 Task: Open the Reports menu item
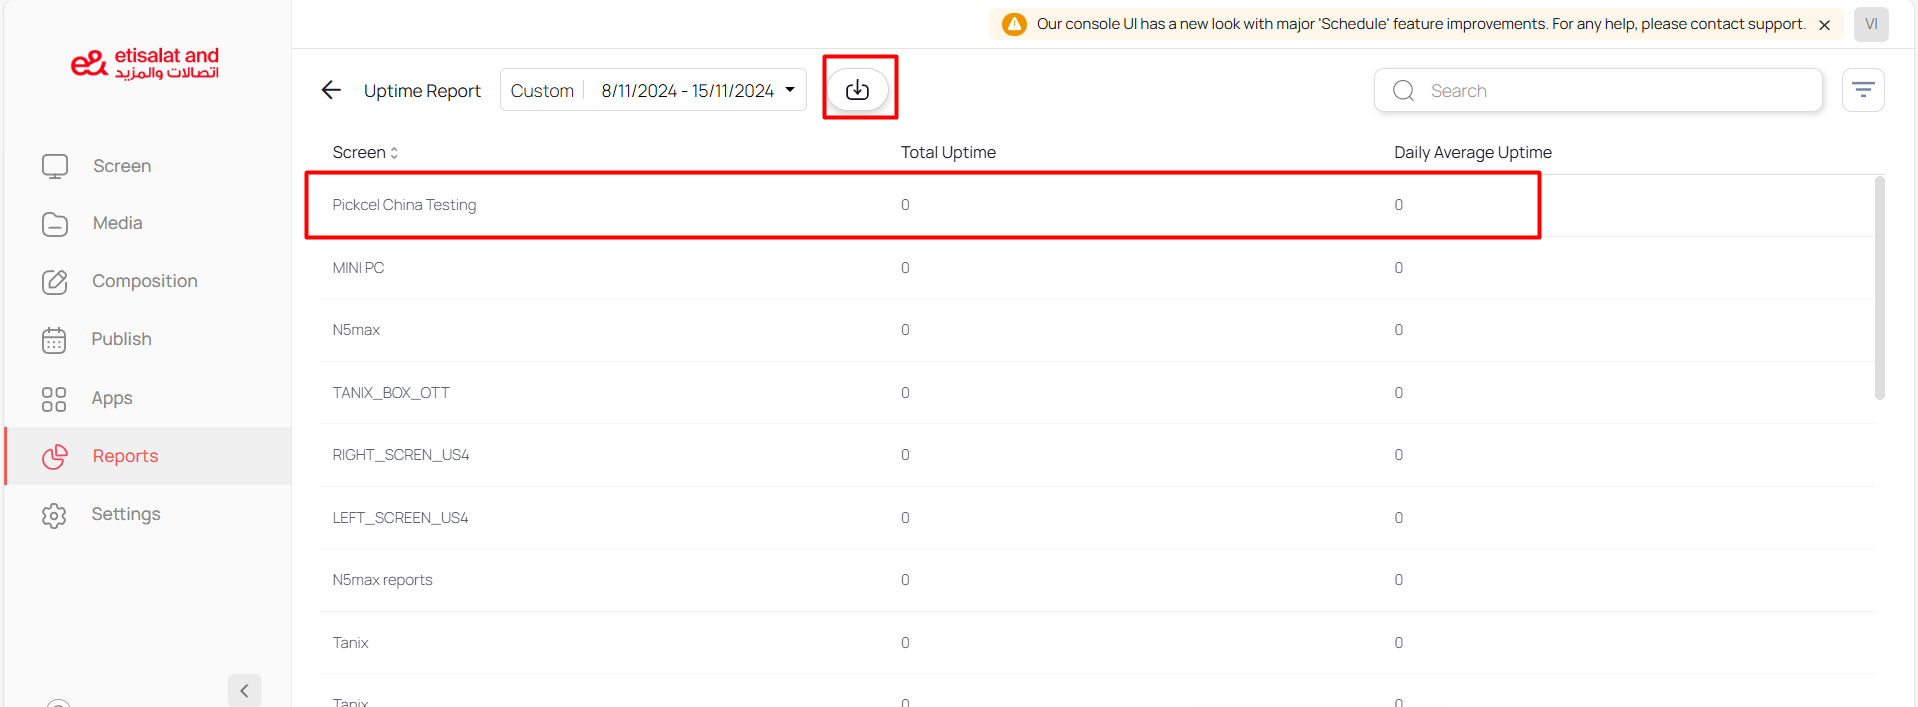click(x=125, y=456)
